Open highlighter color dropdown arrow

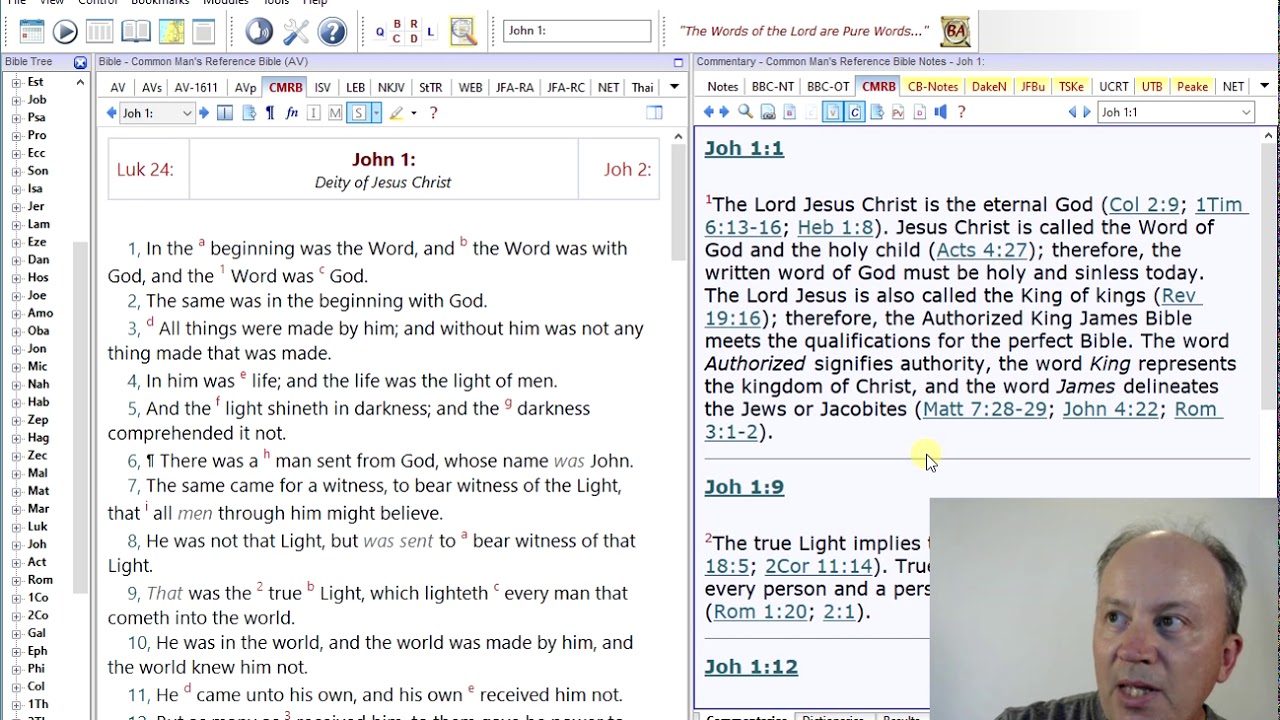[414, 113]
